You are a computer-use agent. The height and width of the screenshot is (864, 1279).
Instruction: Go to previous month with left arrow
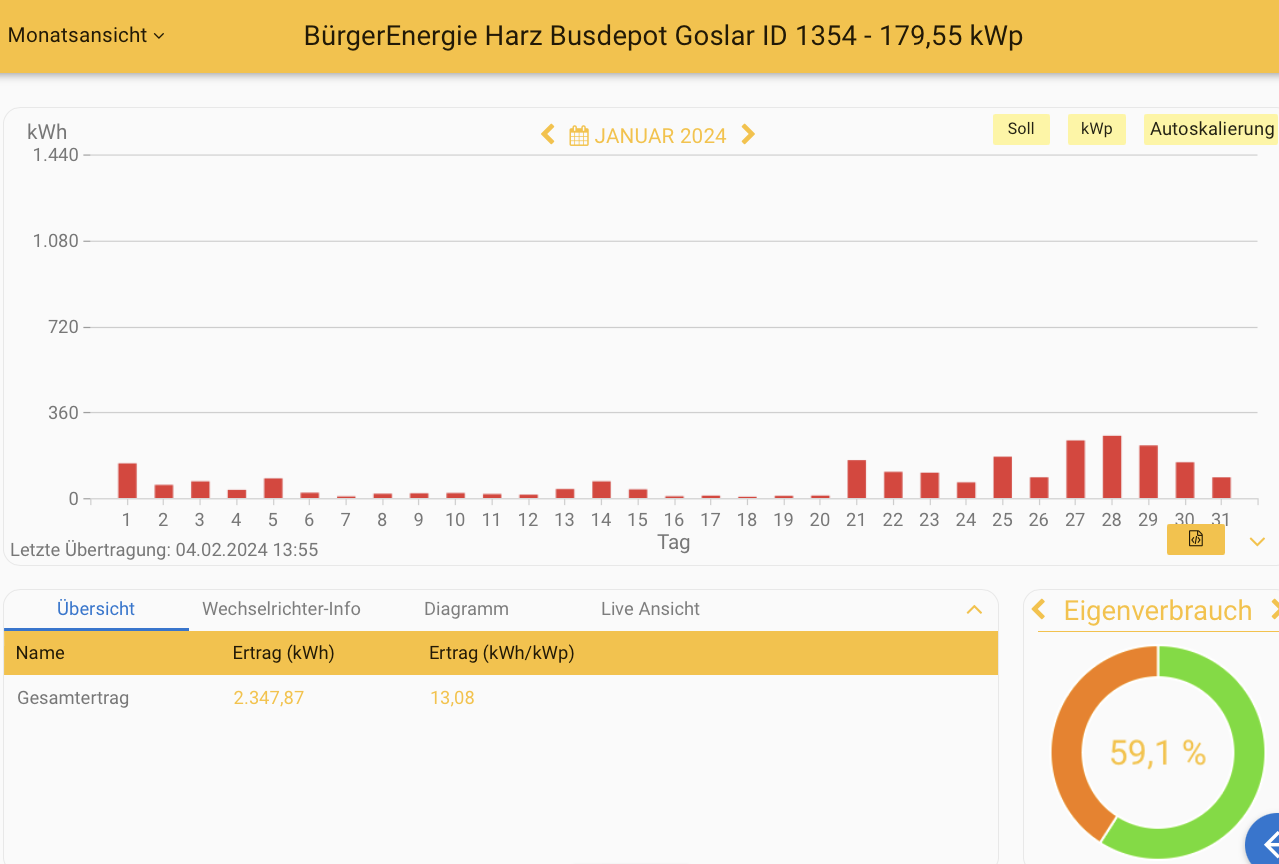point(547,135)
